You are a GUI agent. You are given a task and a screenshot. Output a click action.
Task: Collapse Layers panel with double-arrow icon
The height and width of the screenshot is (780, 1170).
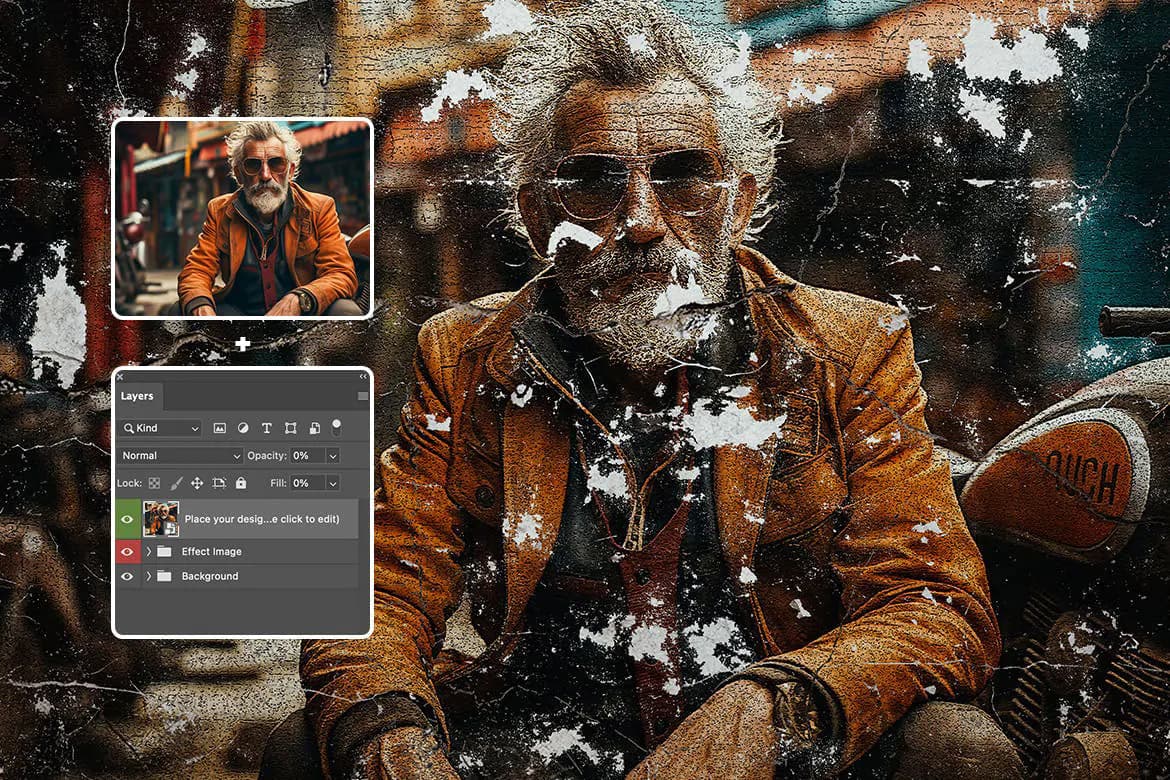pos(363,376)
